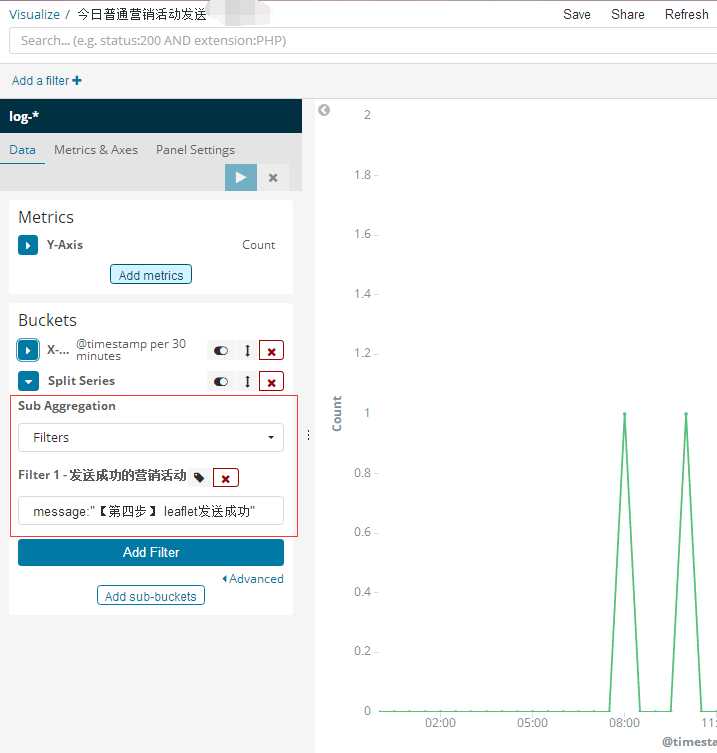Click the 08:00 x-axis tick label

tap(624, 723)
